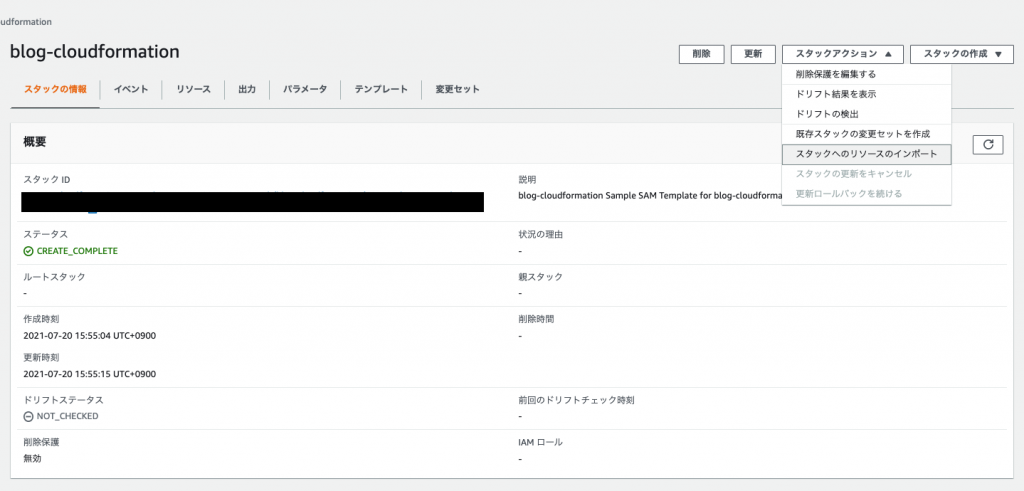Open the 変更セット tab
This screenshot has width=1024, height=491.
point(457,89)
